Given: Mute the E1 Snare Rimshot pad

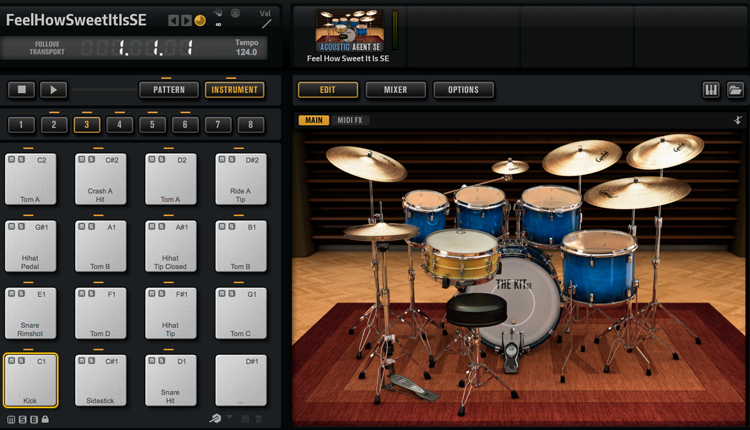Looking at the screenshot, I should (x=11, y=293).
